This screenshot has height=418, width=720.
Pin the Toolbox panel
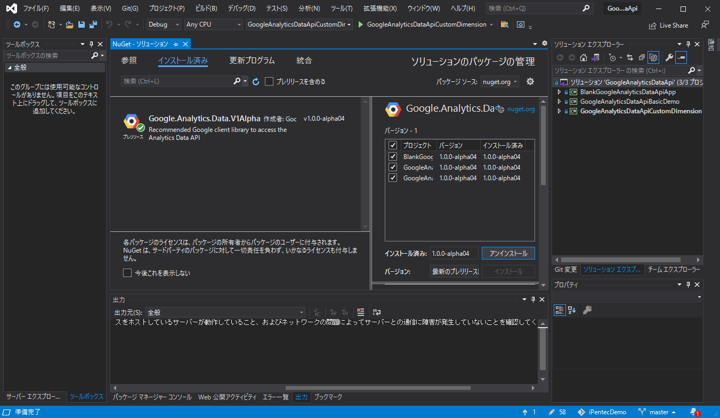91,44
